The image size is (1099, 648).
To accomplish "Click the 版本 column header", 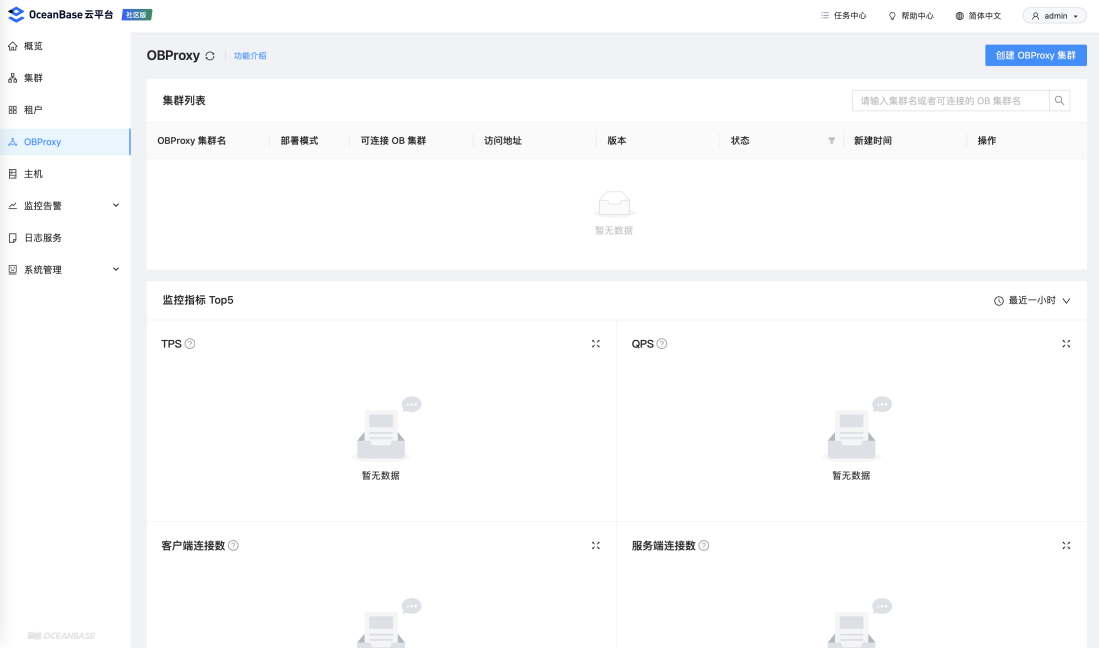I will pyautogui.click(x=617, y=141).
